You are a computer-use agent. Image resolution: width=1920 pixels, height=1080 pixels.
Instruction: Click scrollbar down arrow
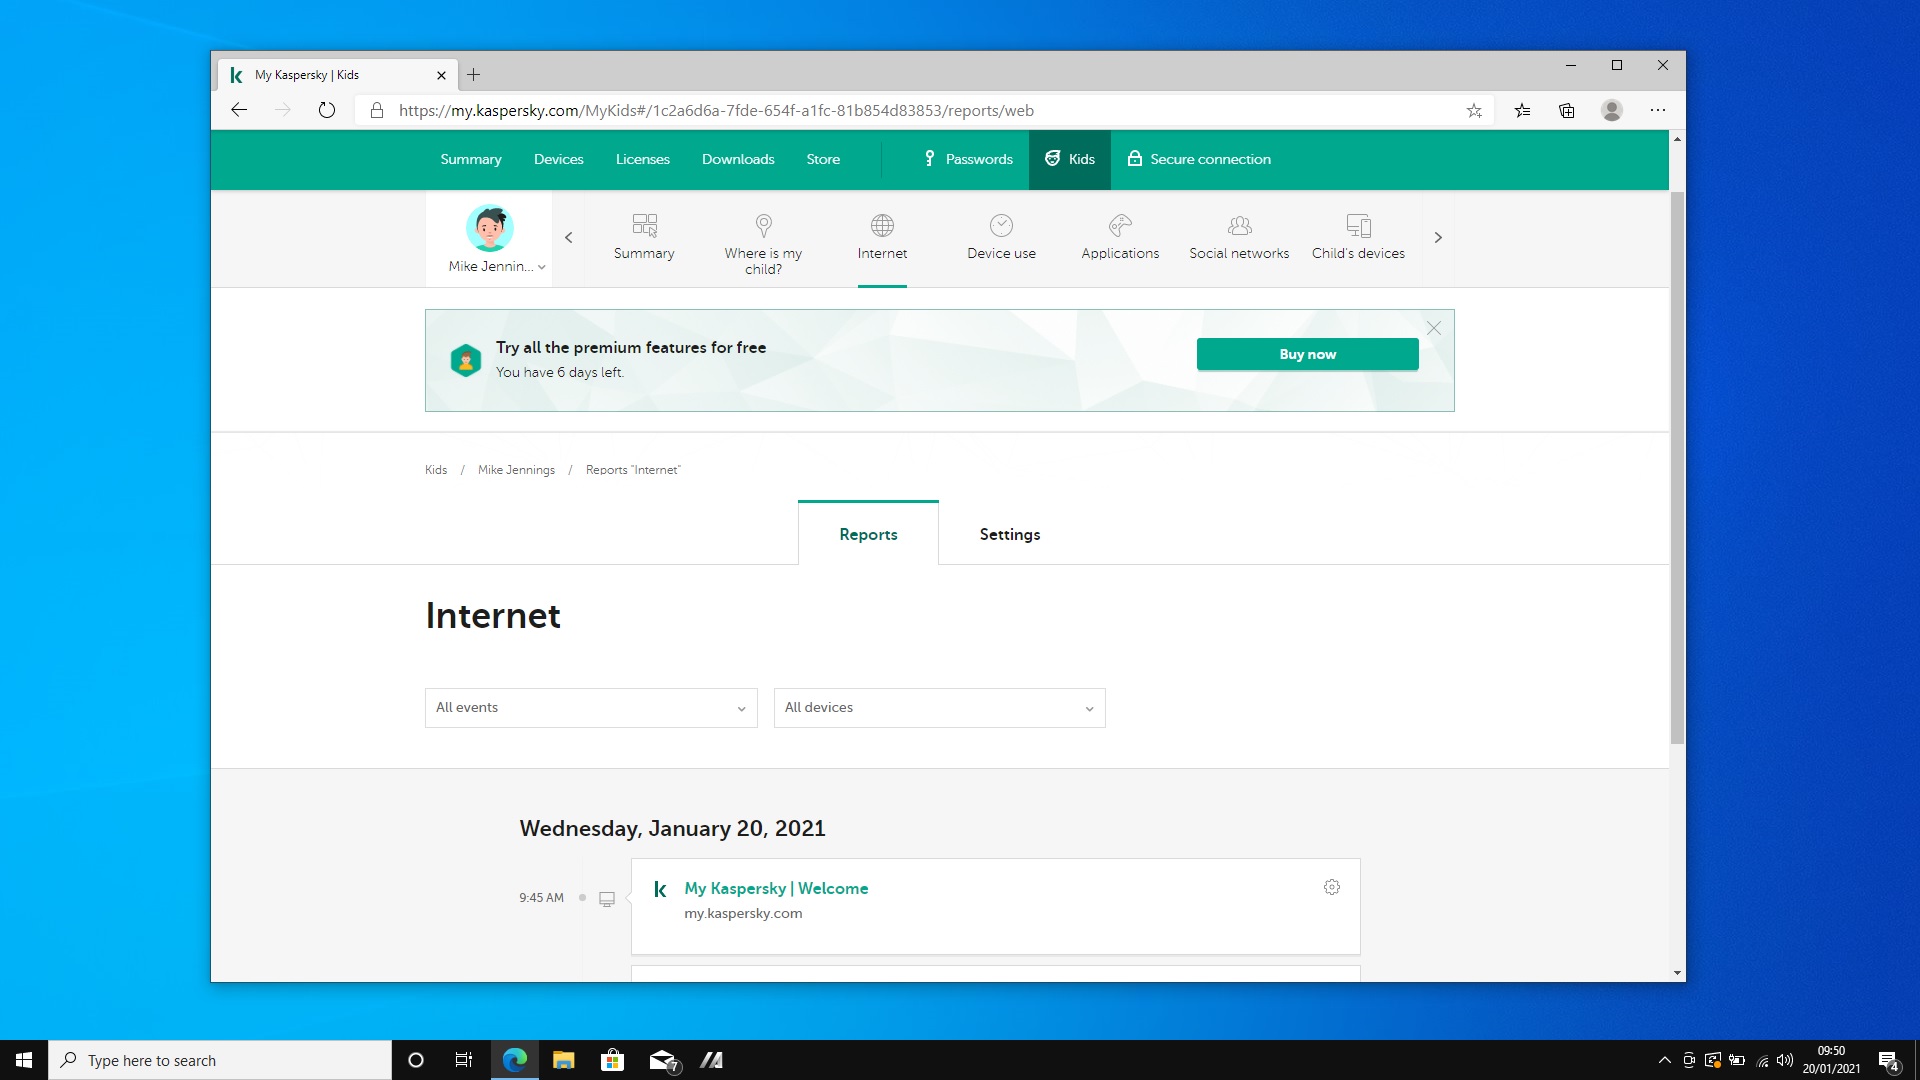point(1677,973)
